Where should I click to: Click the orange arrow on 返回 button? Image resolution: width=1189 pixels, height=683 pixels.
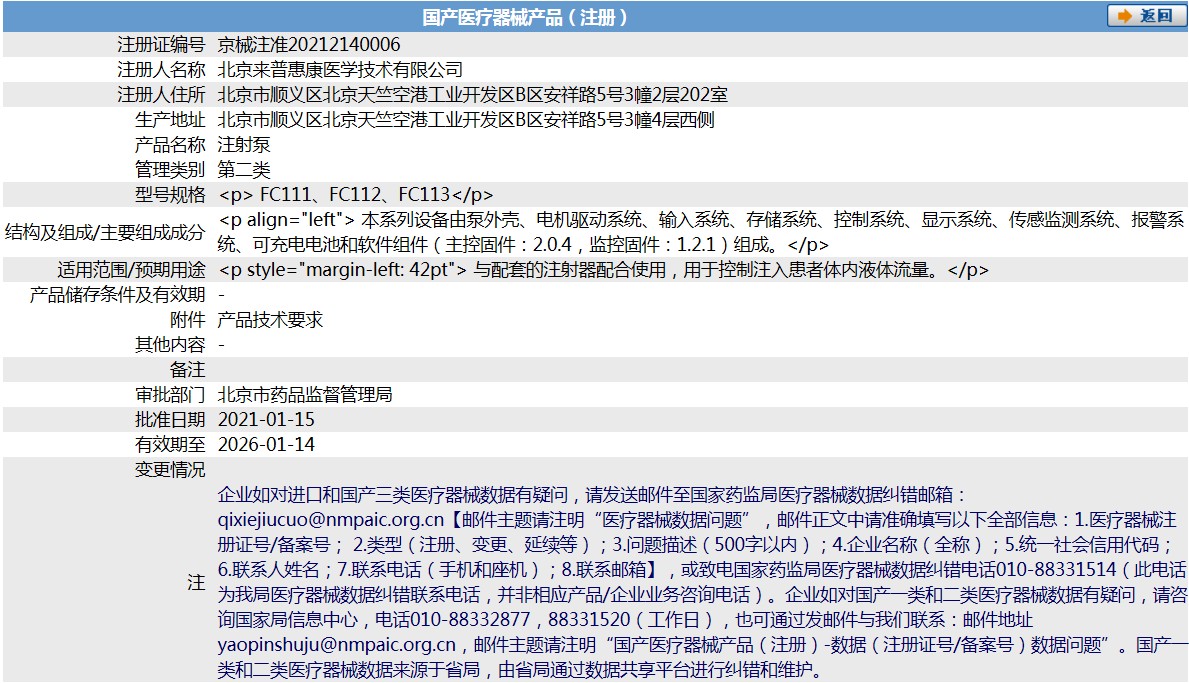(1125, 16)
